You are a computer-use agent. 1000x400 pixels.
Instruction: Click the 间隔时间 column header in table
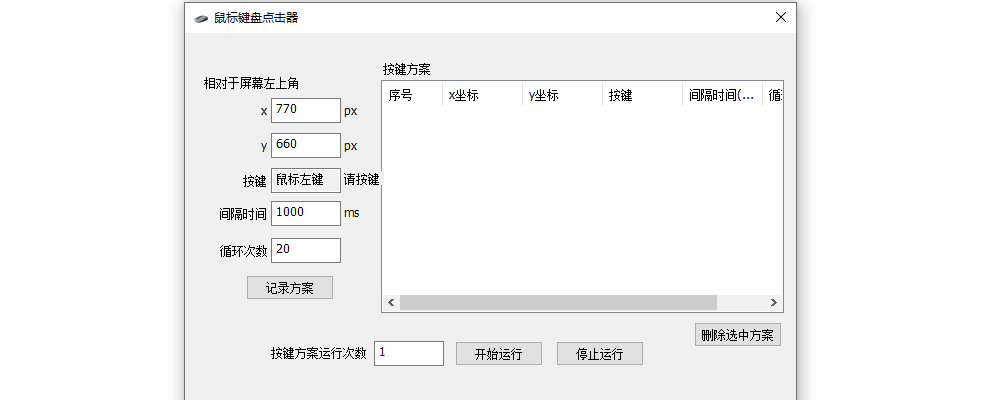tap(721, 96)
